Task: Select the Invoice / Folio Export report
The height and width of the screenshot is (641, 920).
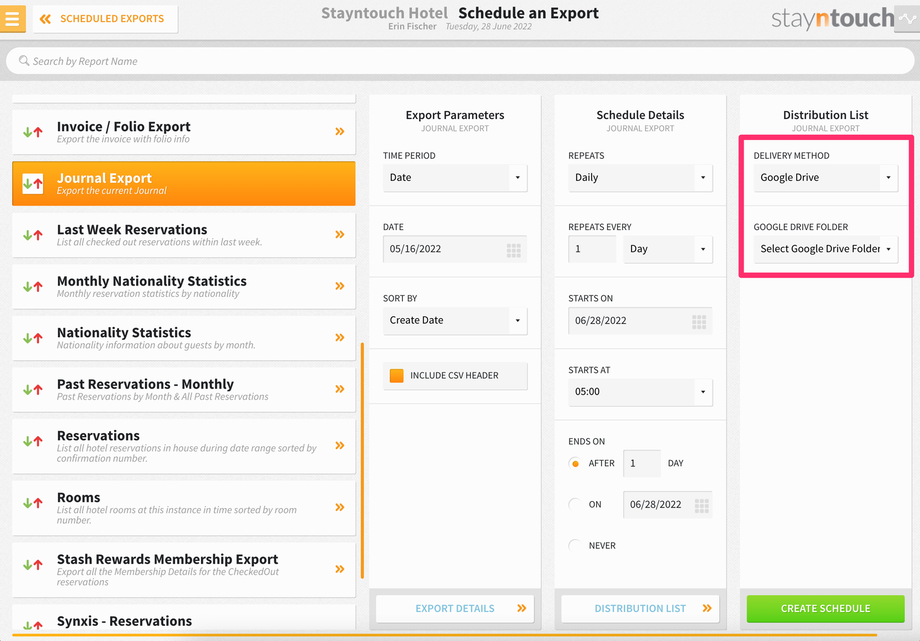Action: click(x=184, y=132)
